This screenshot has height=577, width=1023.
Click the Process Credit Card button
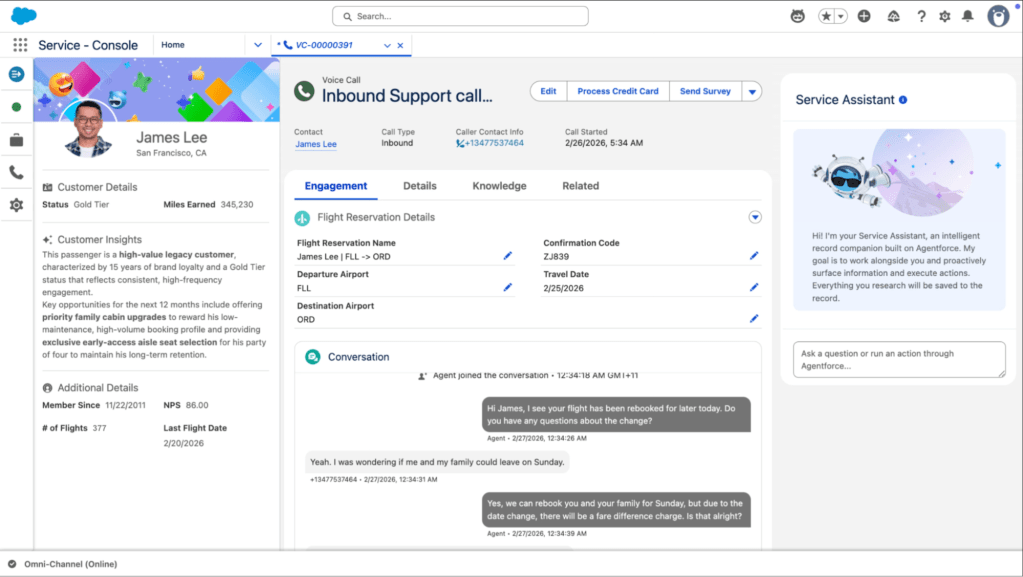click(x=617, y=91)
